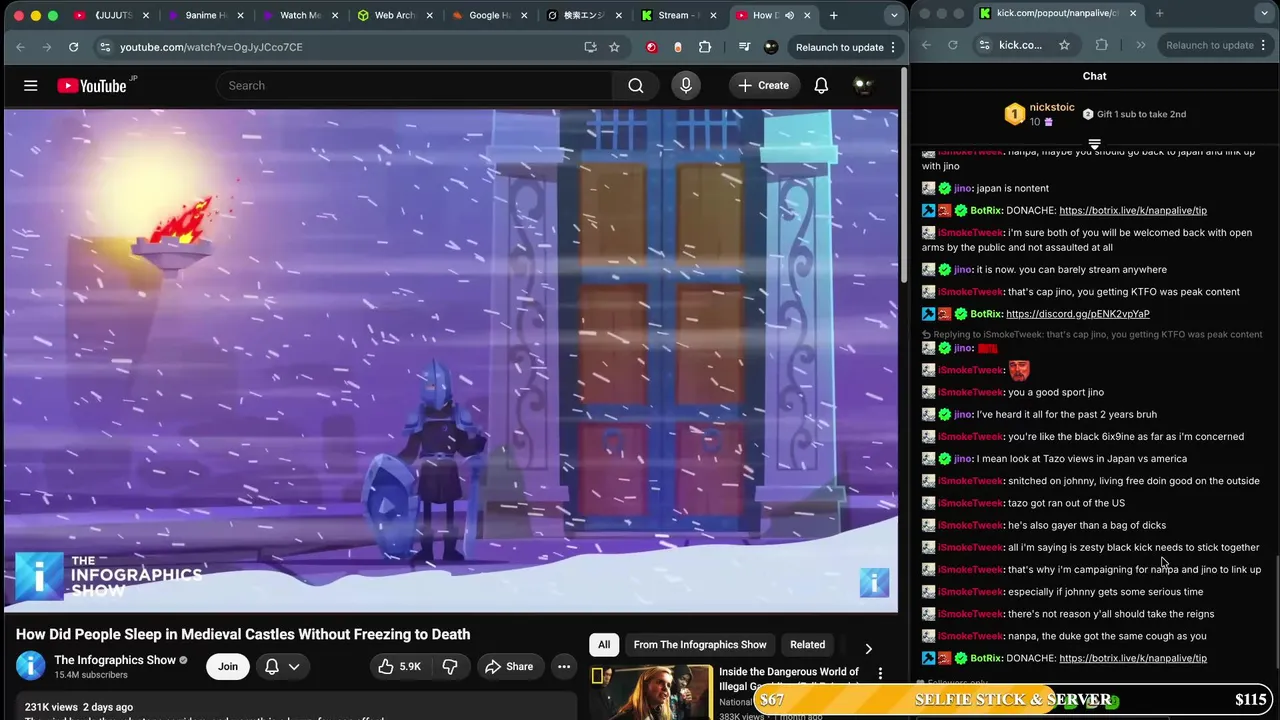Select the Related filter chip
1280x720 pixels.
pyautogui.click(x=807, y=645)
